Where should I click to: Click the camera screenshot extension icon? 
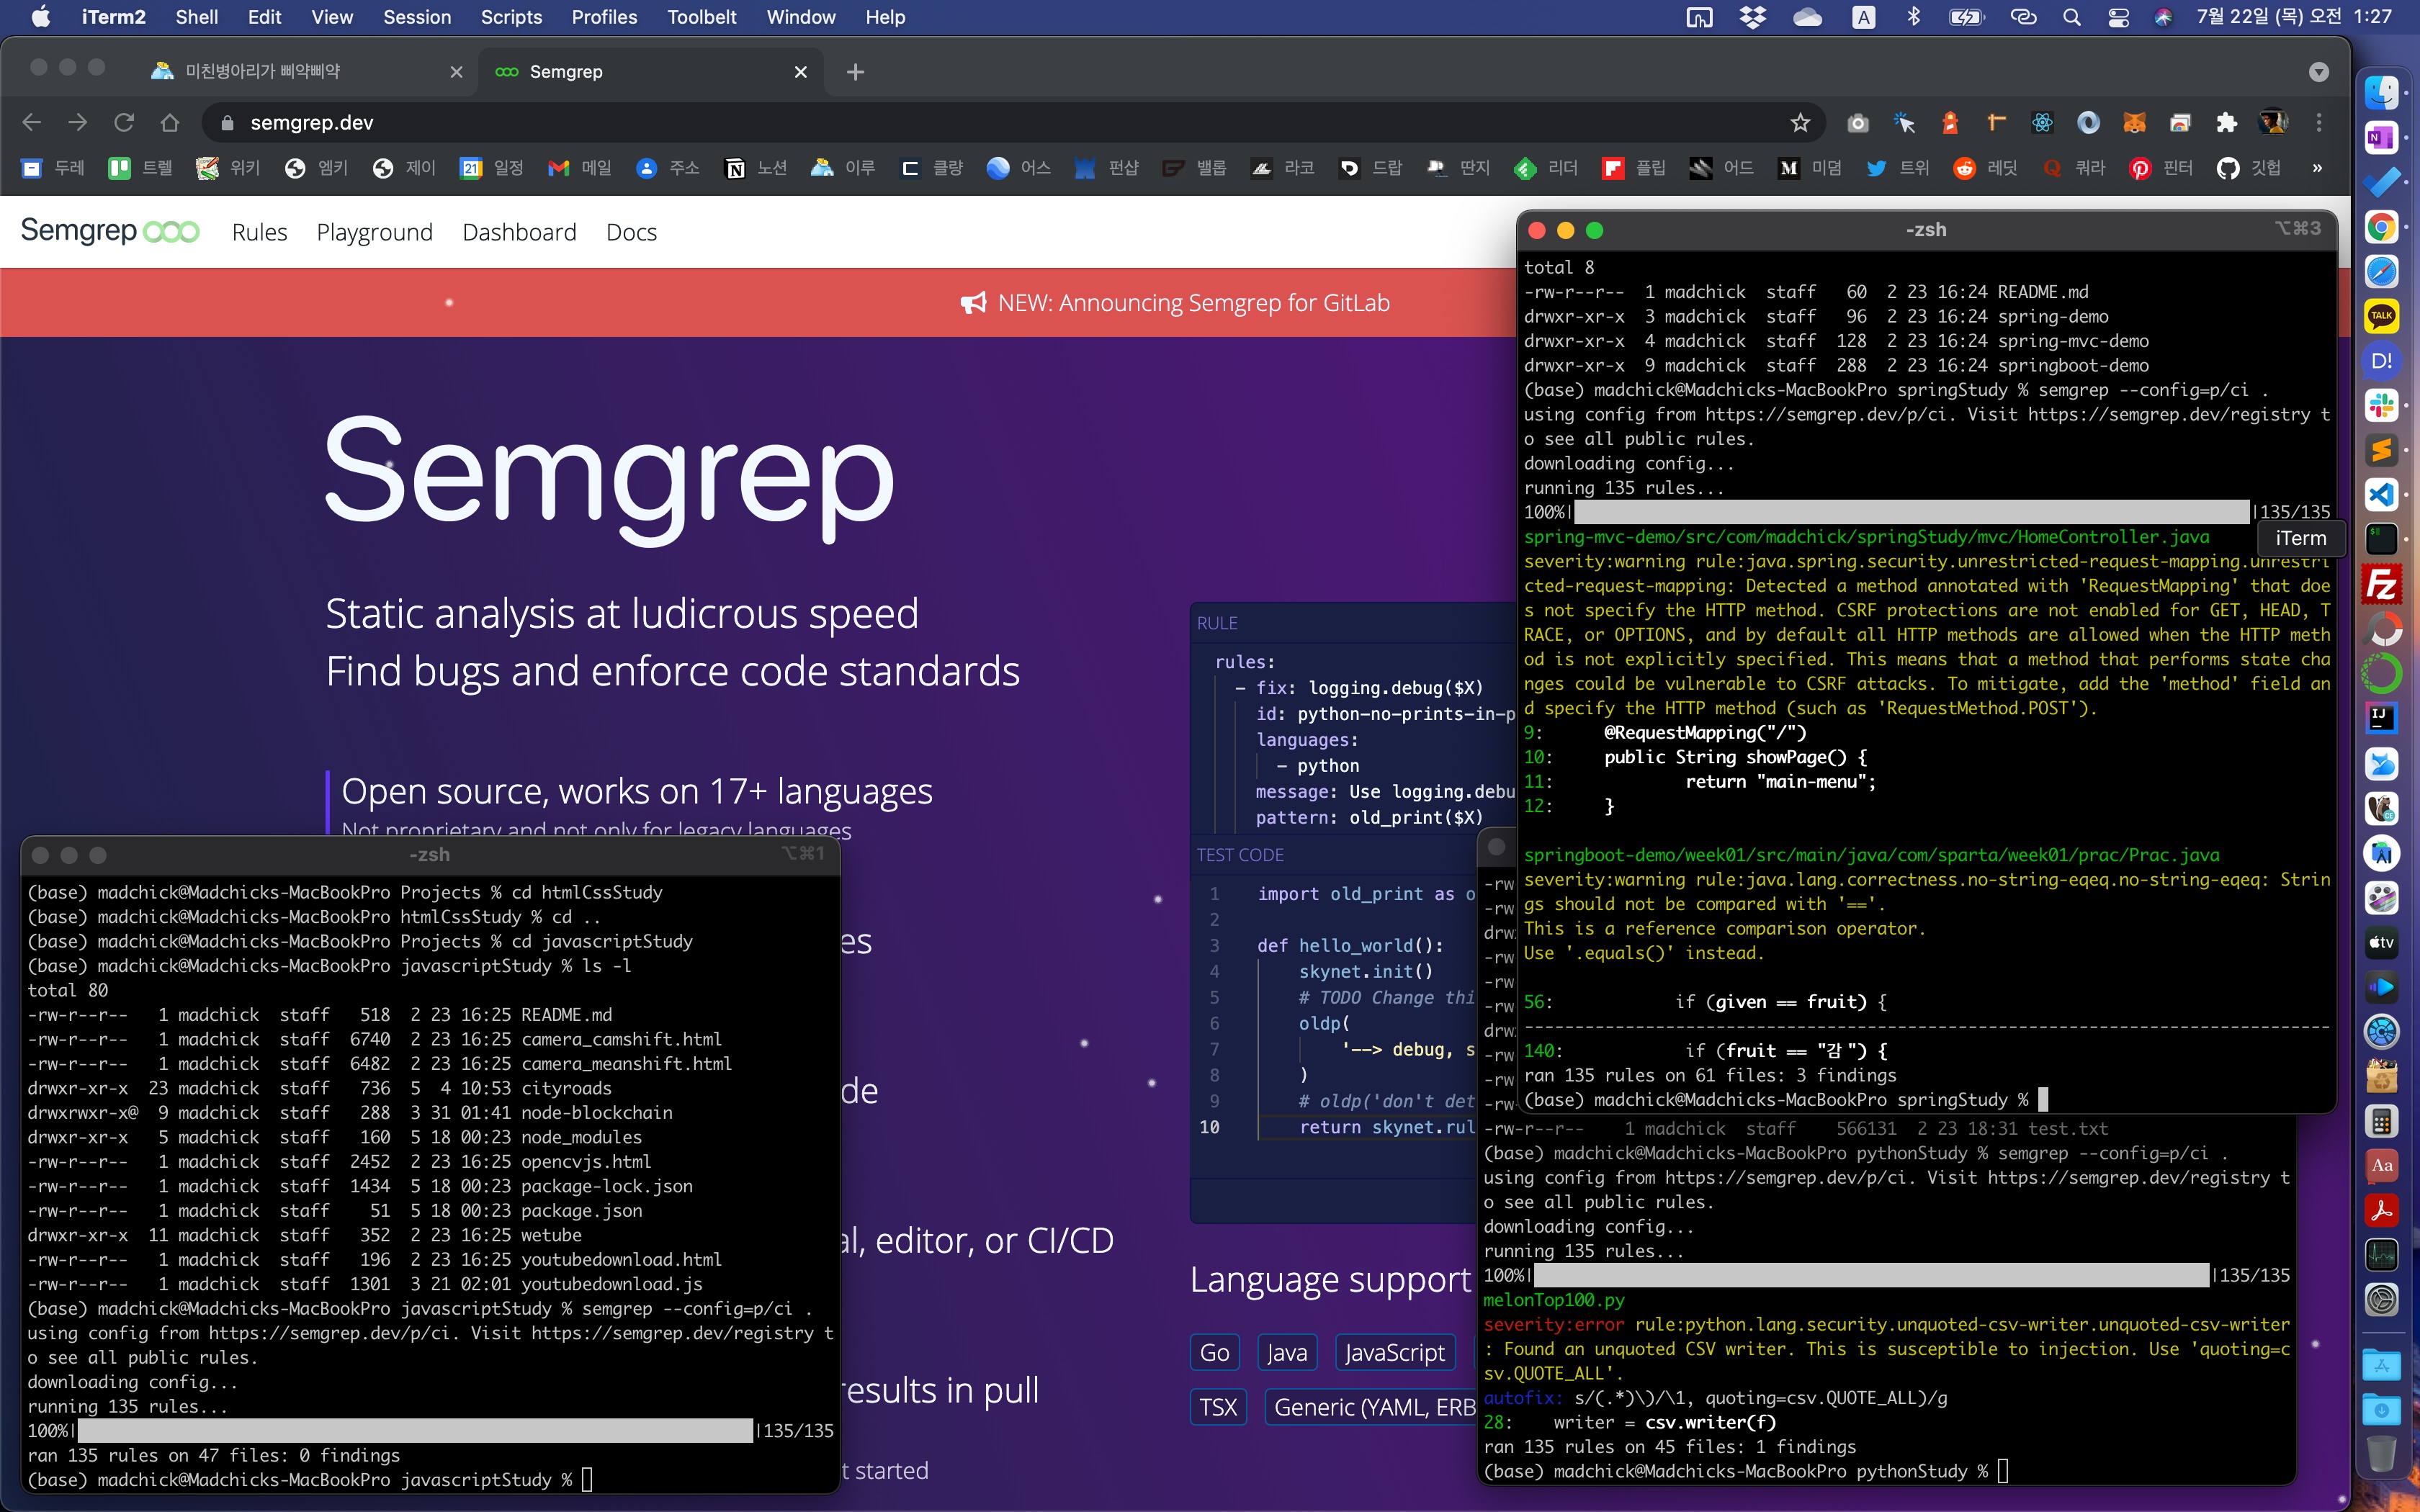click(x=1858, y=123)
